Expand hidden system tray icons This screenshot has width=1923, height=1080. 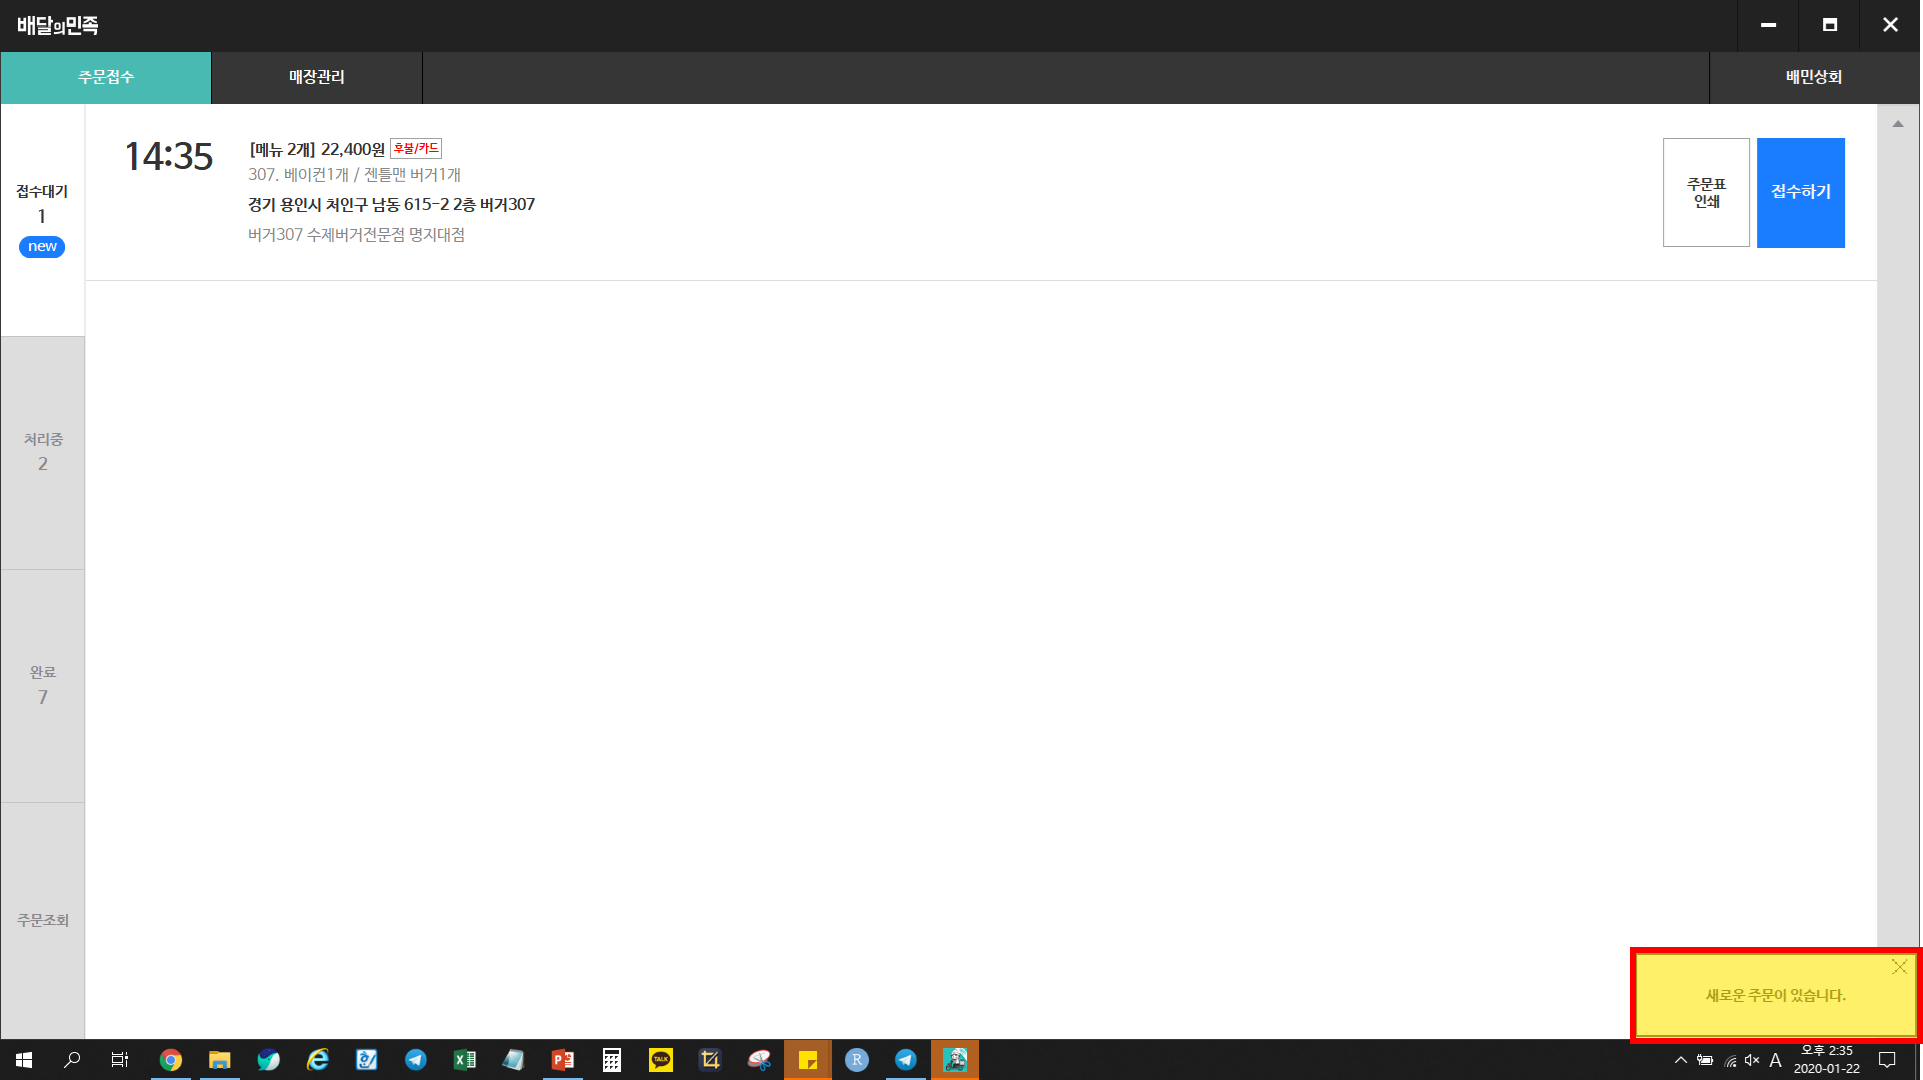[x=1681, y=1060]
